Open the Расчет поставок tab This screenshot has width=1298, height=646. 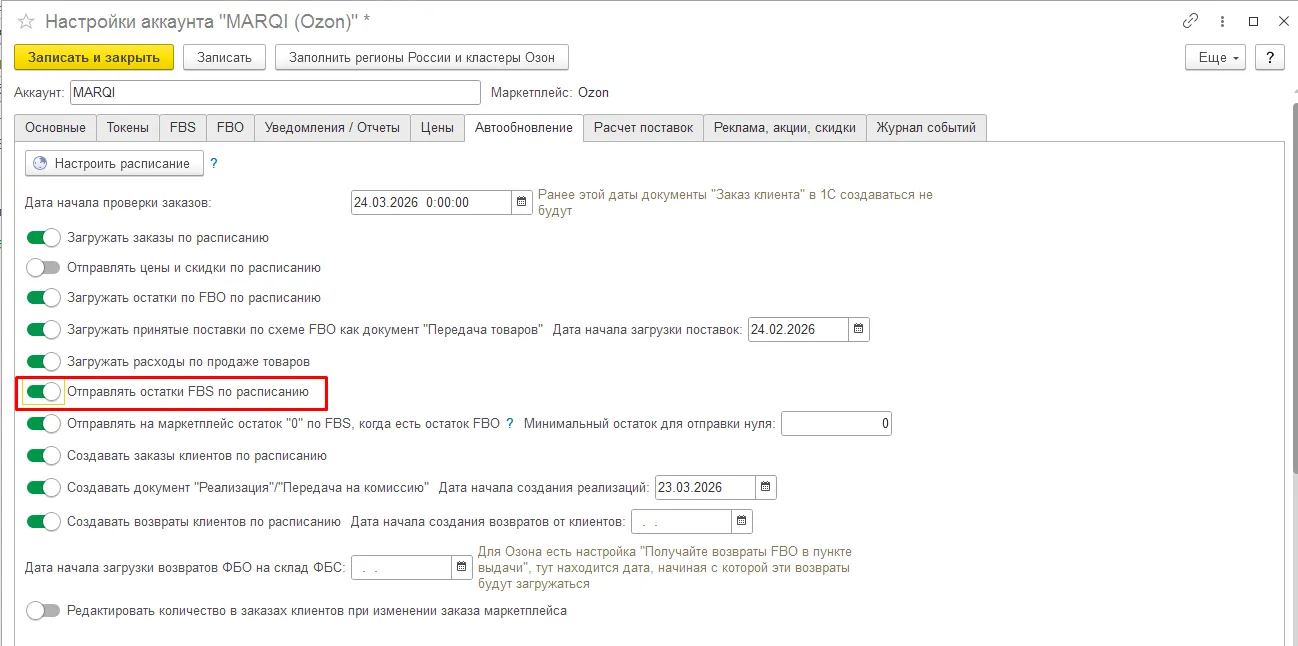coord(643,128)
